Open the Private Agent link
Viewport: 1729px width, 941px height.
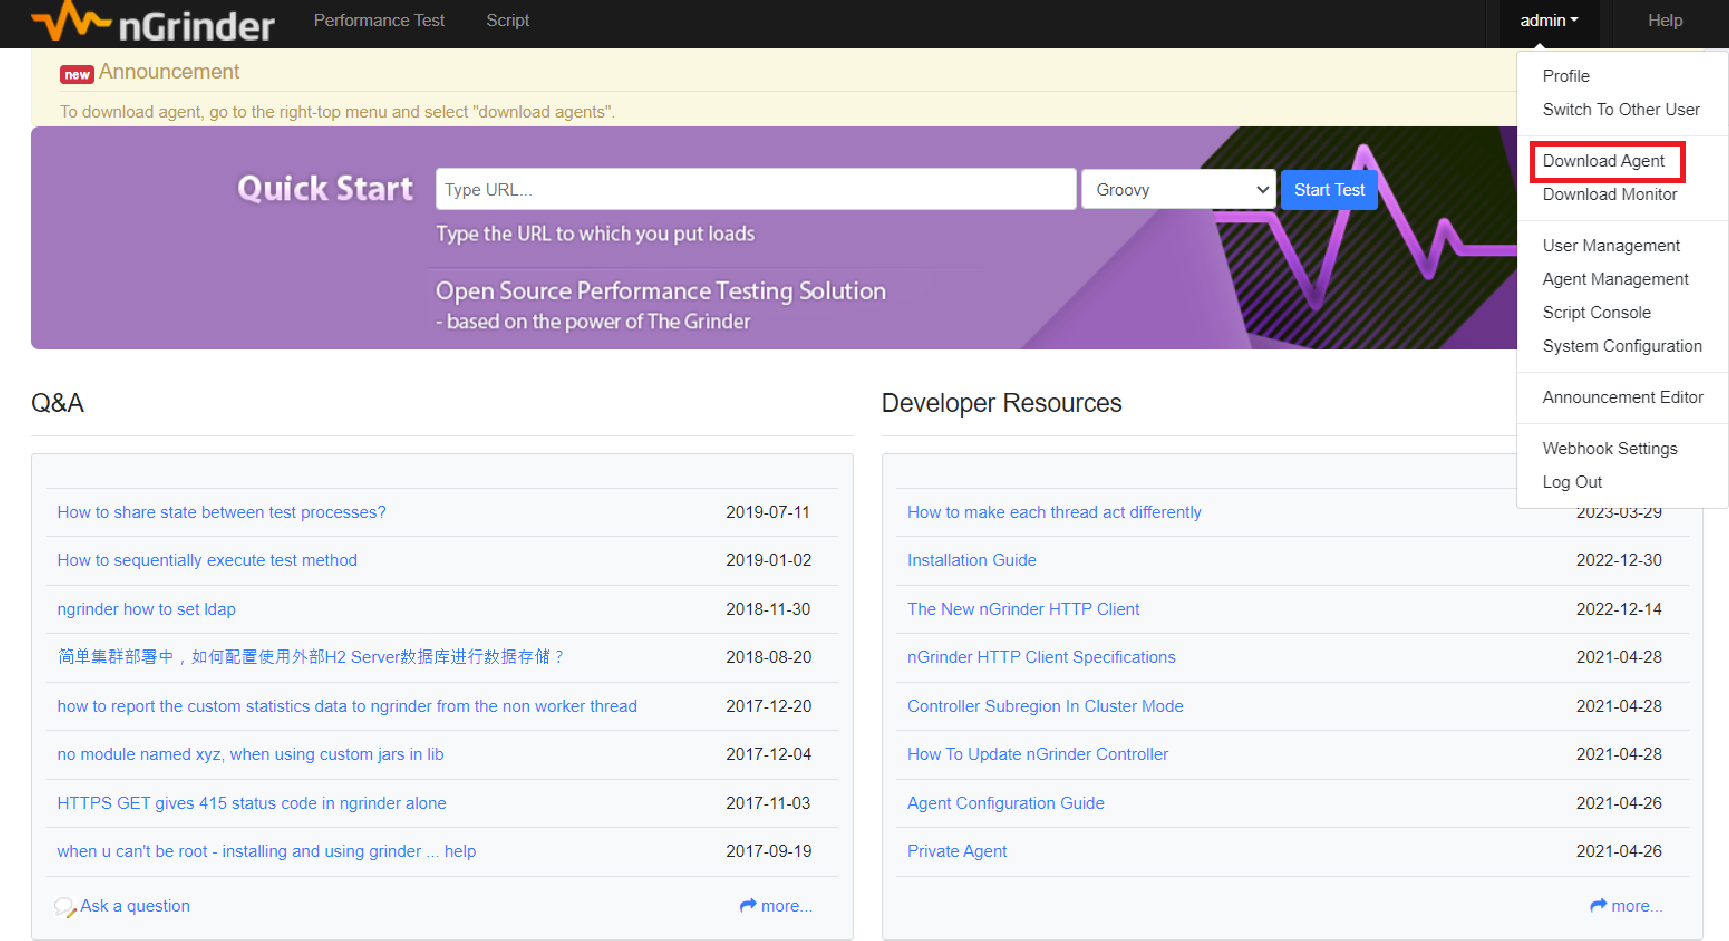(956, 851)
